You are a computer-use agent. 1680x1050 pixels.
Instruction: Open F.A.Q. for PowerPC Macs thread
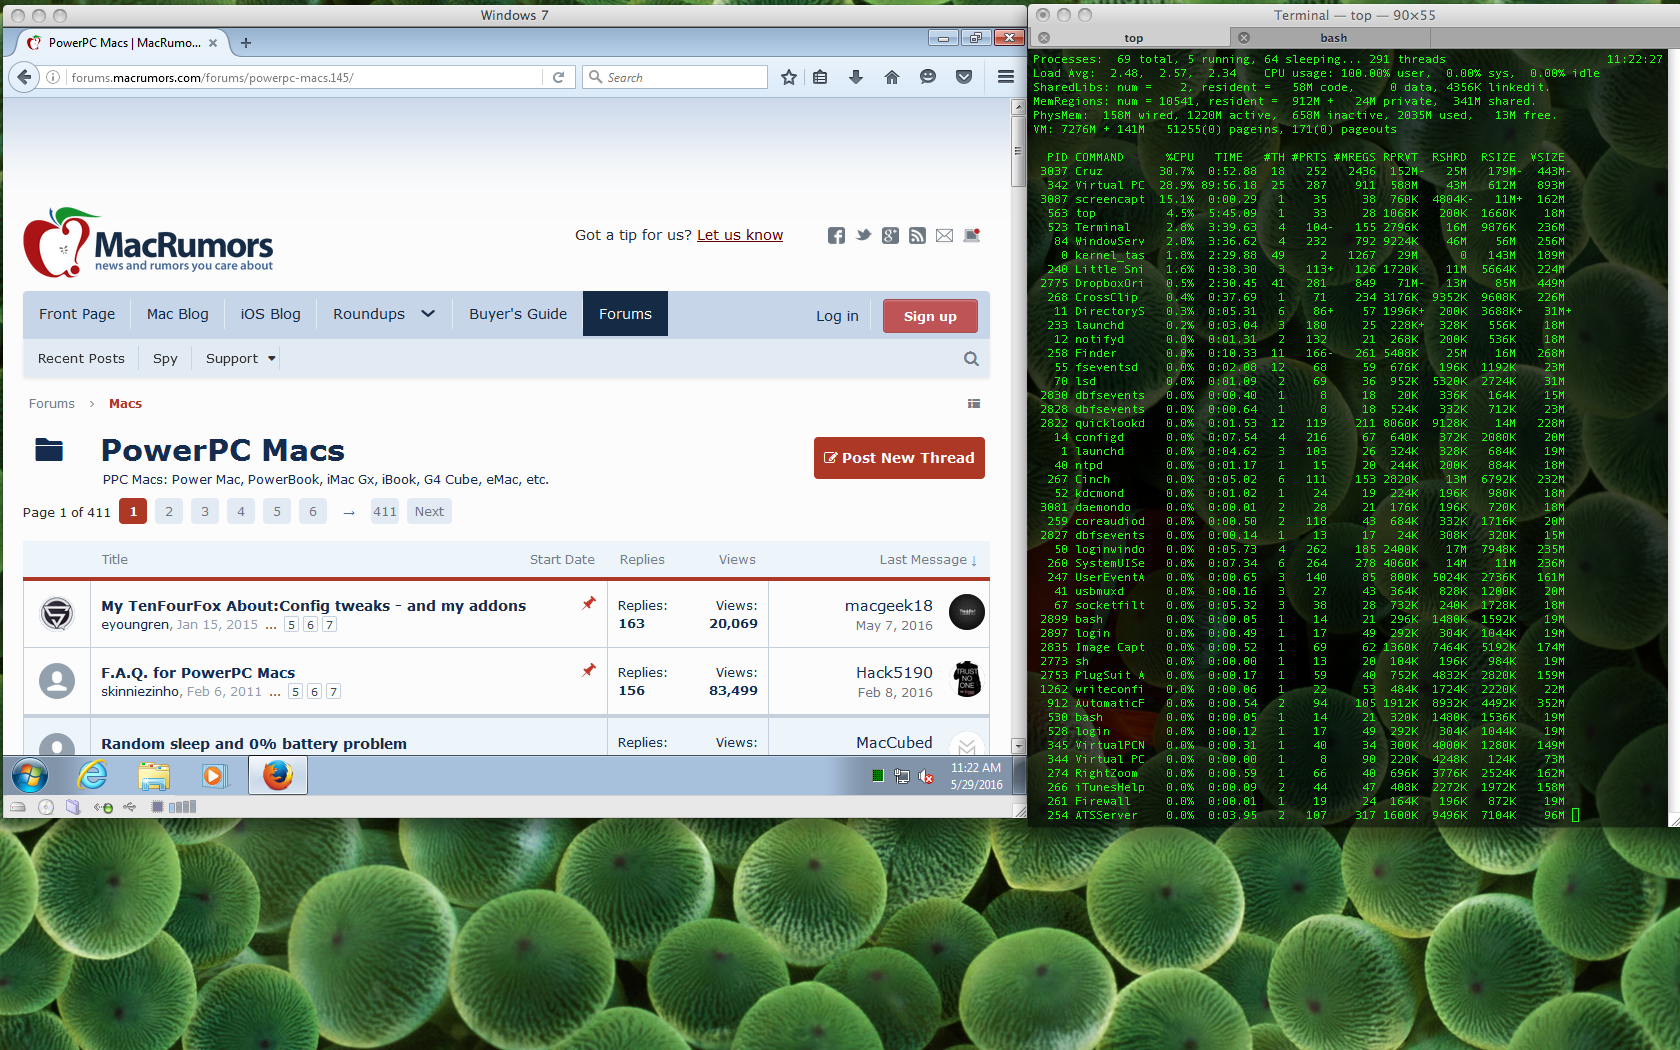click(x=198, y=673)
